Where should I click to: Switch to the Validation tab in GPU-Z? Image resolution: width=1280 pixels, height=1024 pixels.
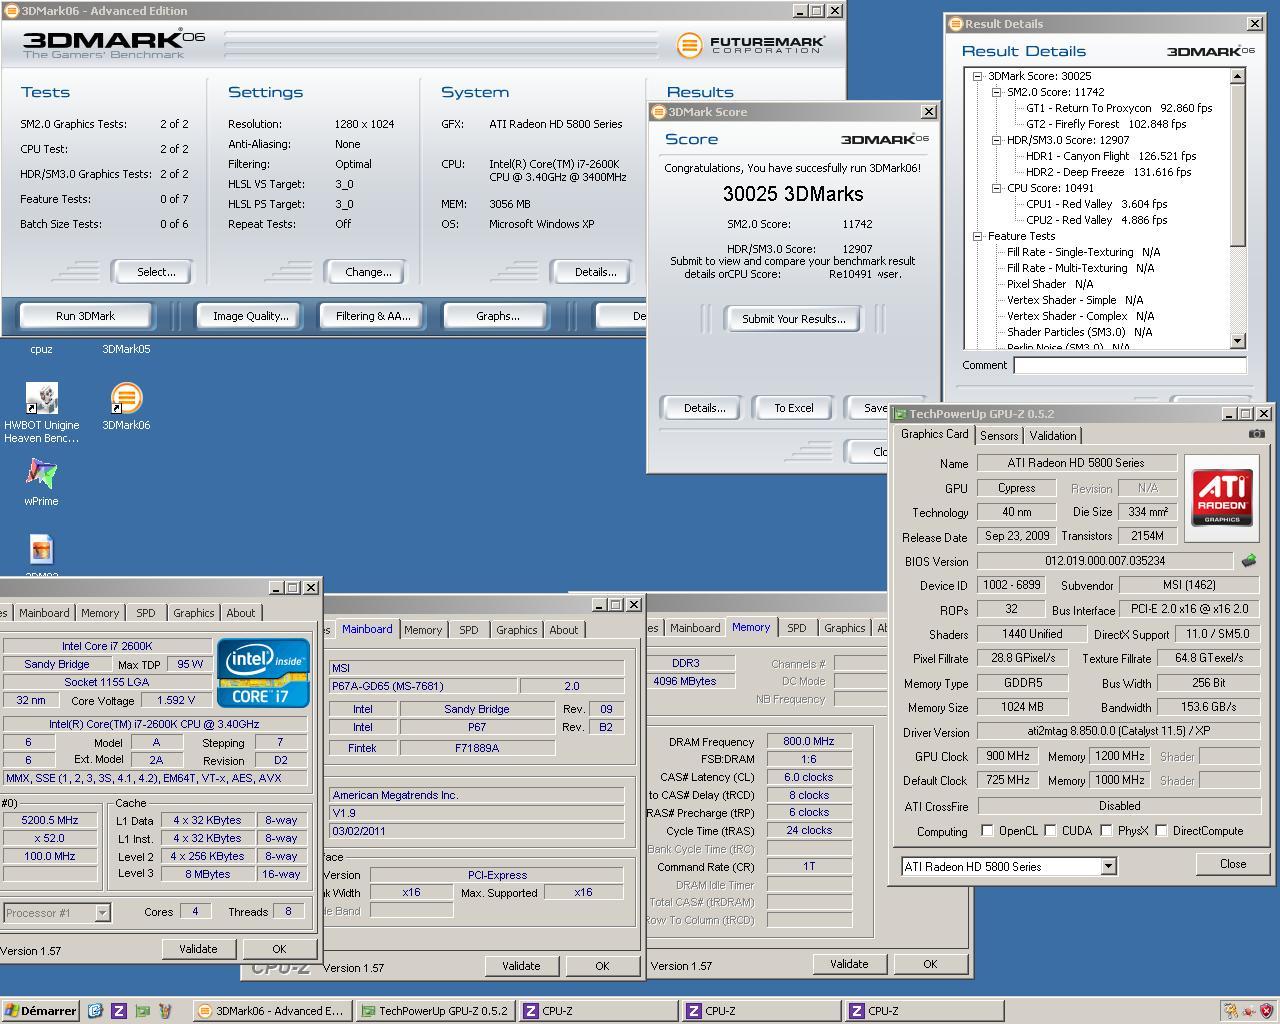tap(1053, 436)
